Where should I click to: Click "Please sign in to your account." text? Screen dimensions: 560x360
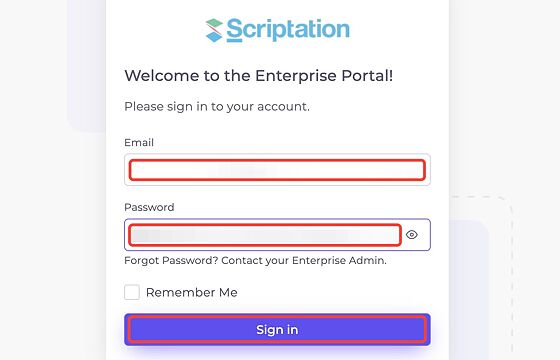(x=217, y=107)
